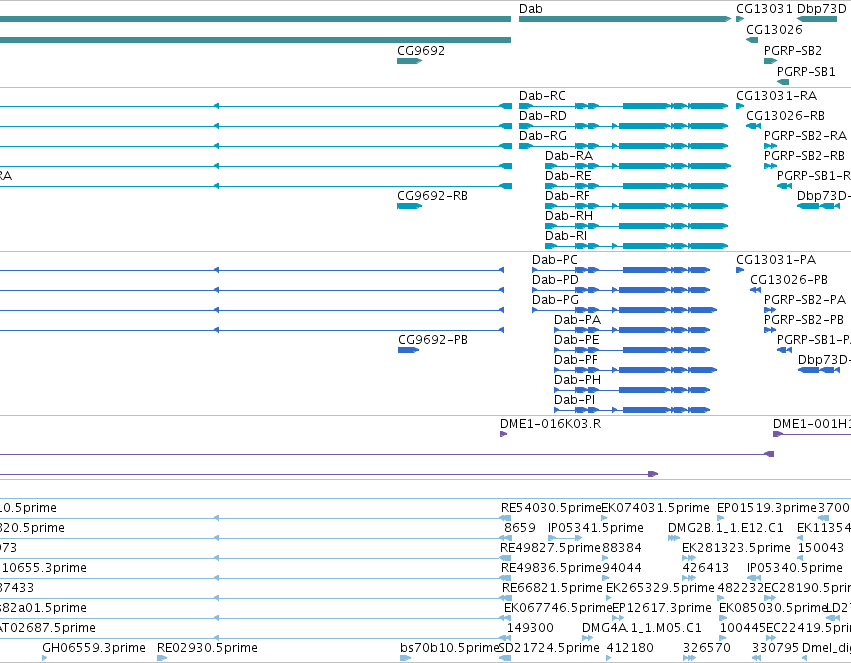Select the 426413 EST label

click(x=706, y=568)
